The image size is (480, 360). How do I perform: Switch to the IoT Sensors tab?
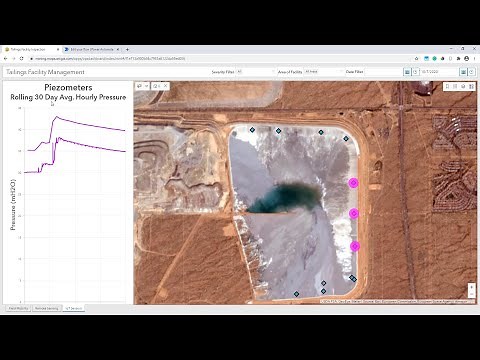point(74,308)
